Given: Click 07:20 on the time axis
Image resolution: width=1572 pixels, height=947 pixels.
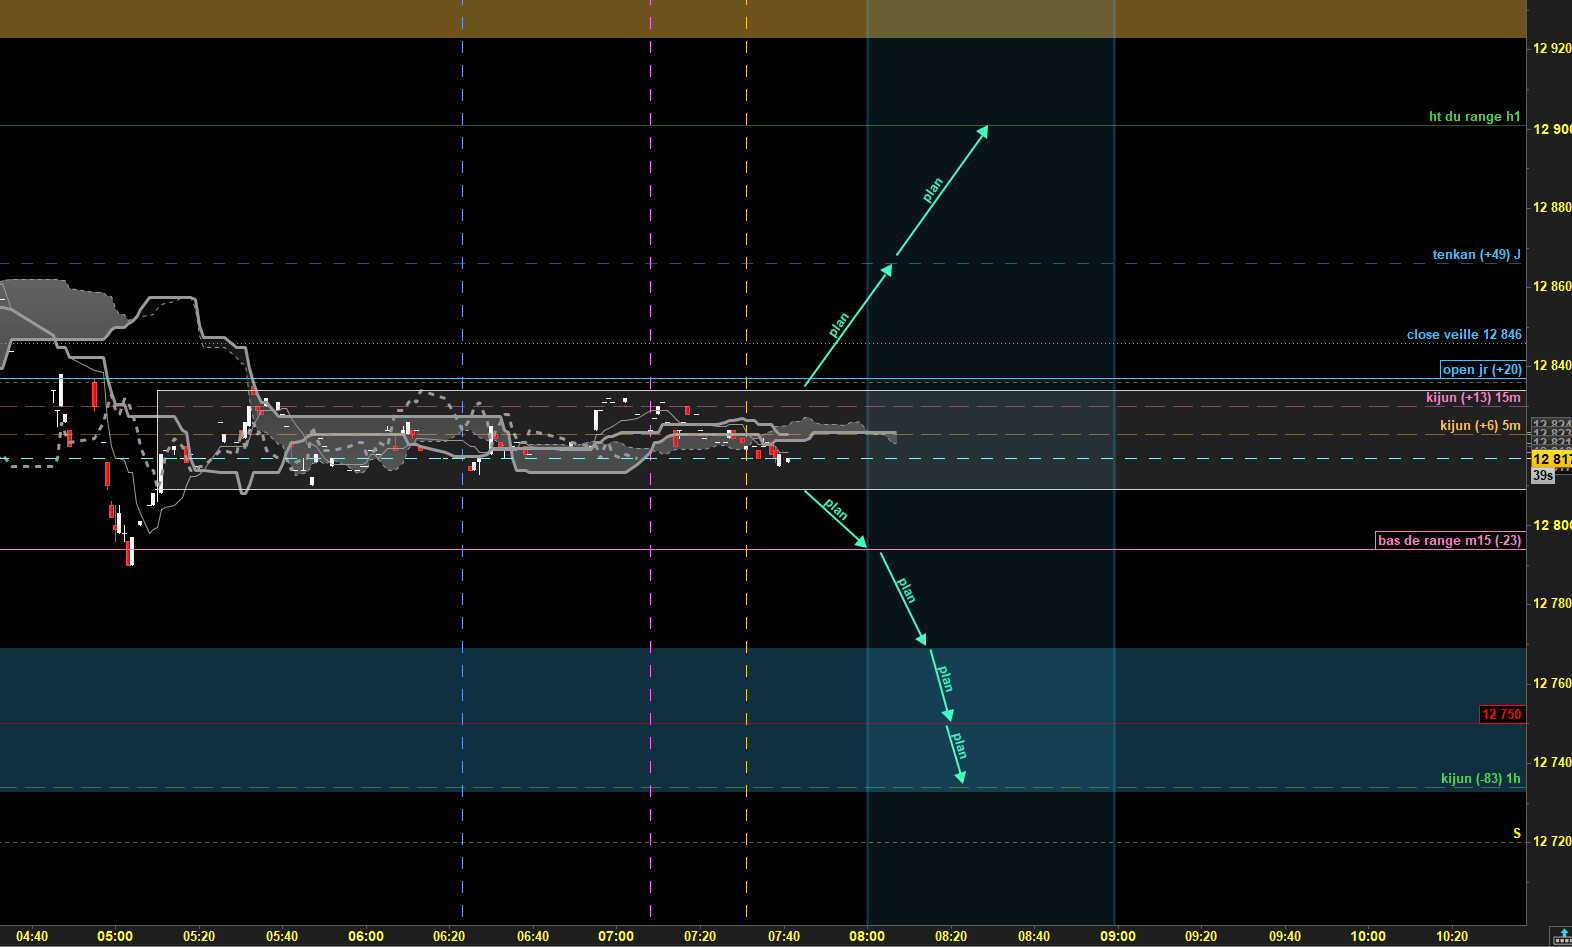Looking at the screenshot, I should tap(700, 936).
